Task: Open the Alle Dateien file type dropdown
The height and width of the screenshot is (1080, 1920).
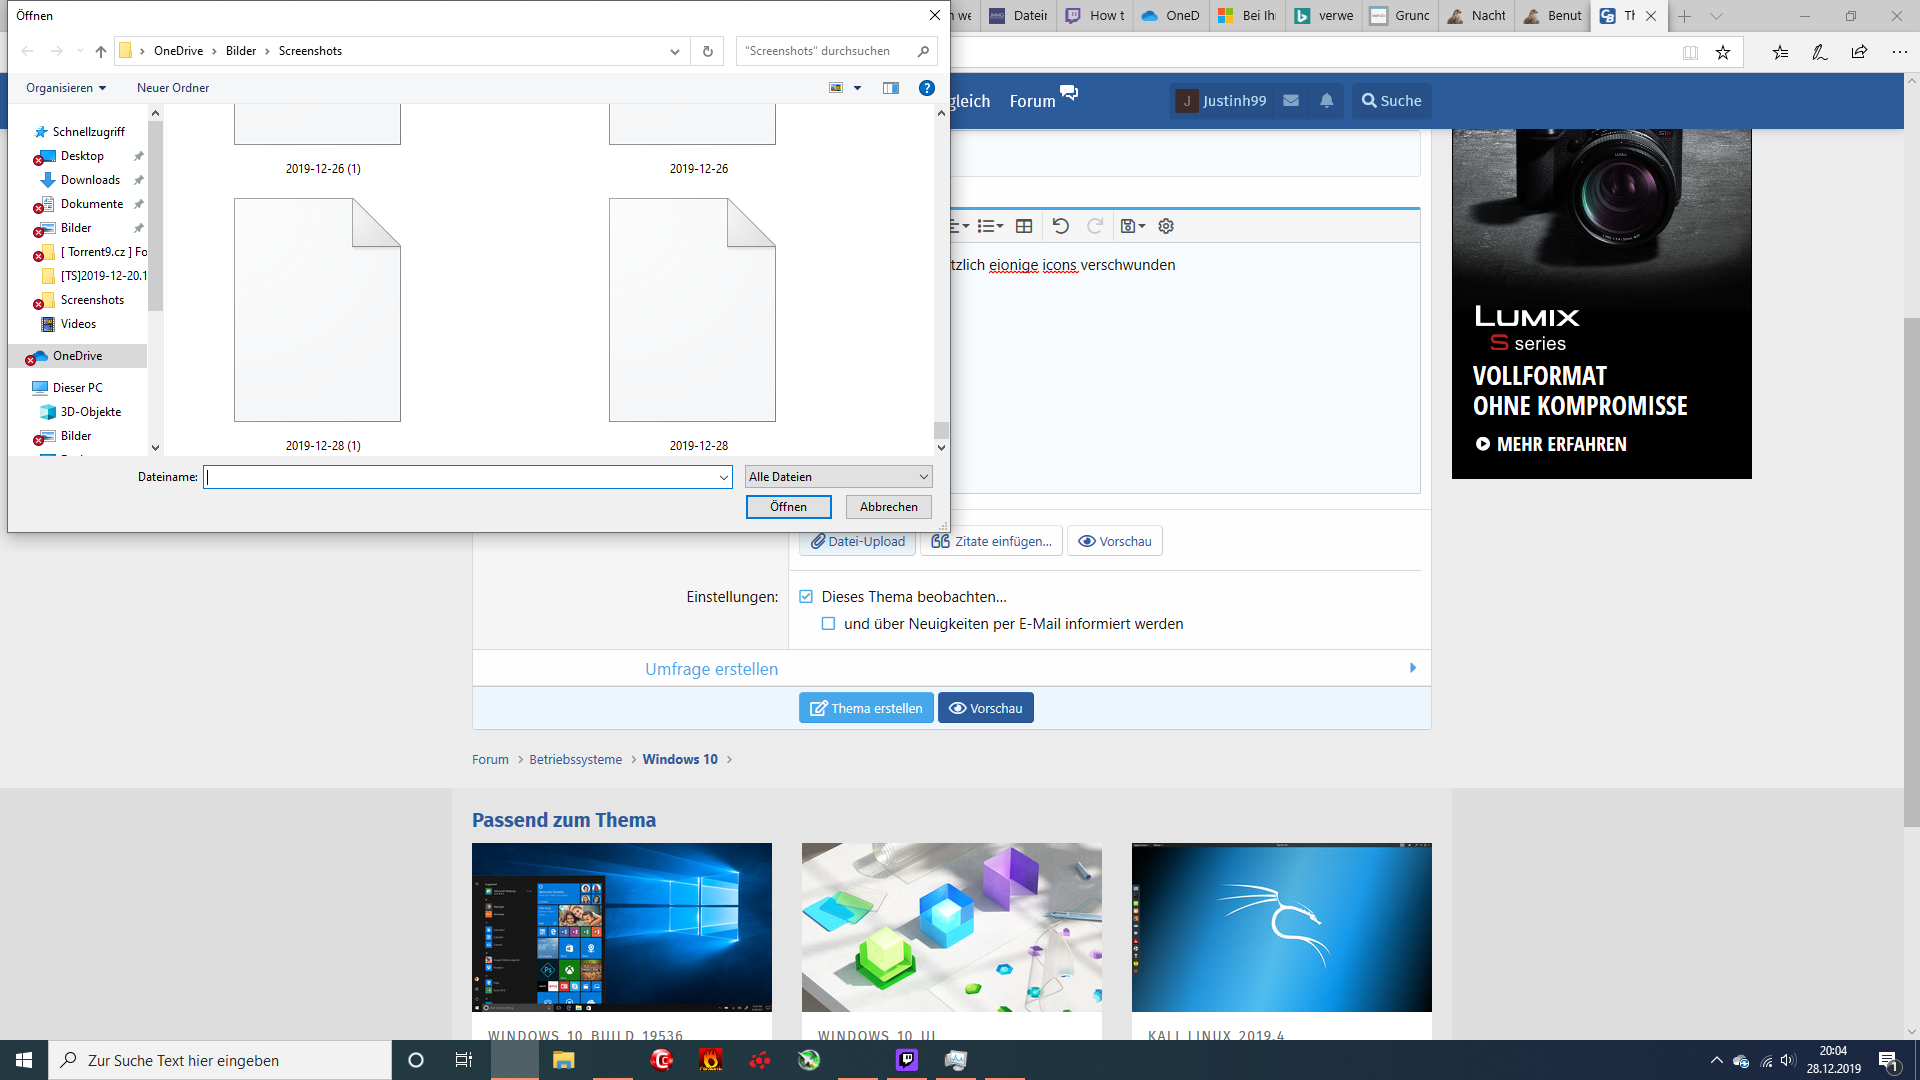Action: pyautogui.click(x=838, y=477)
